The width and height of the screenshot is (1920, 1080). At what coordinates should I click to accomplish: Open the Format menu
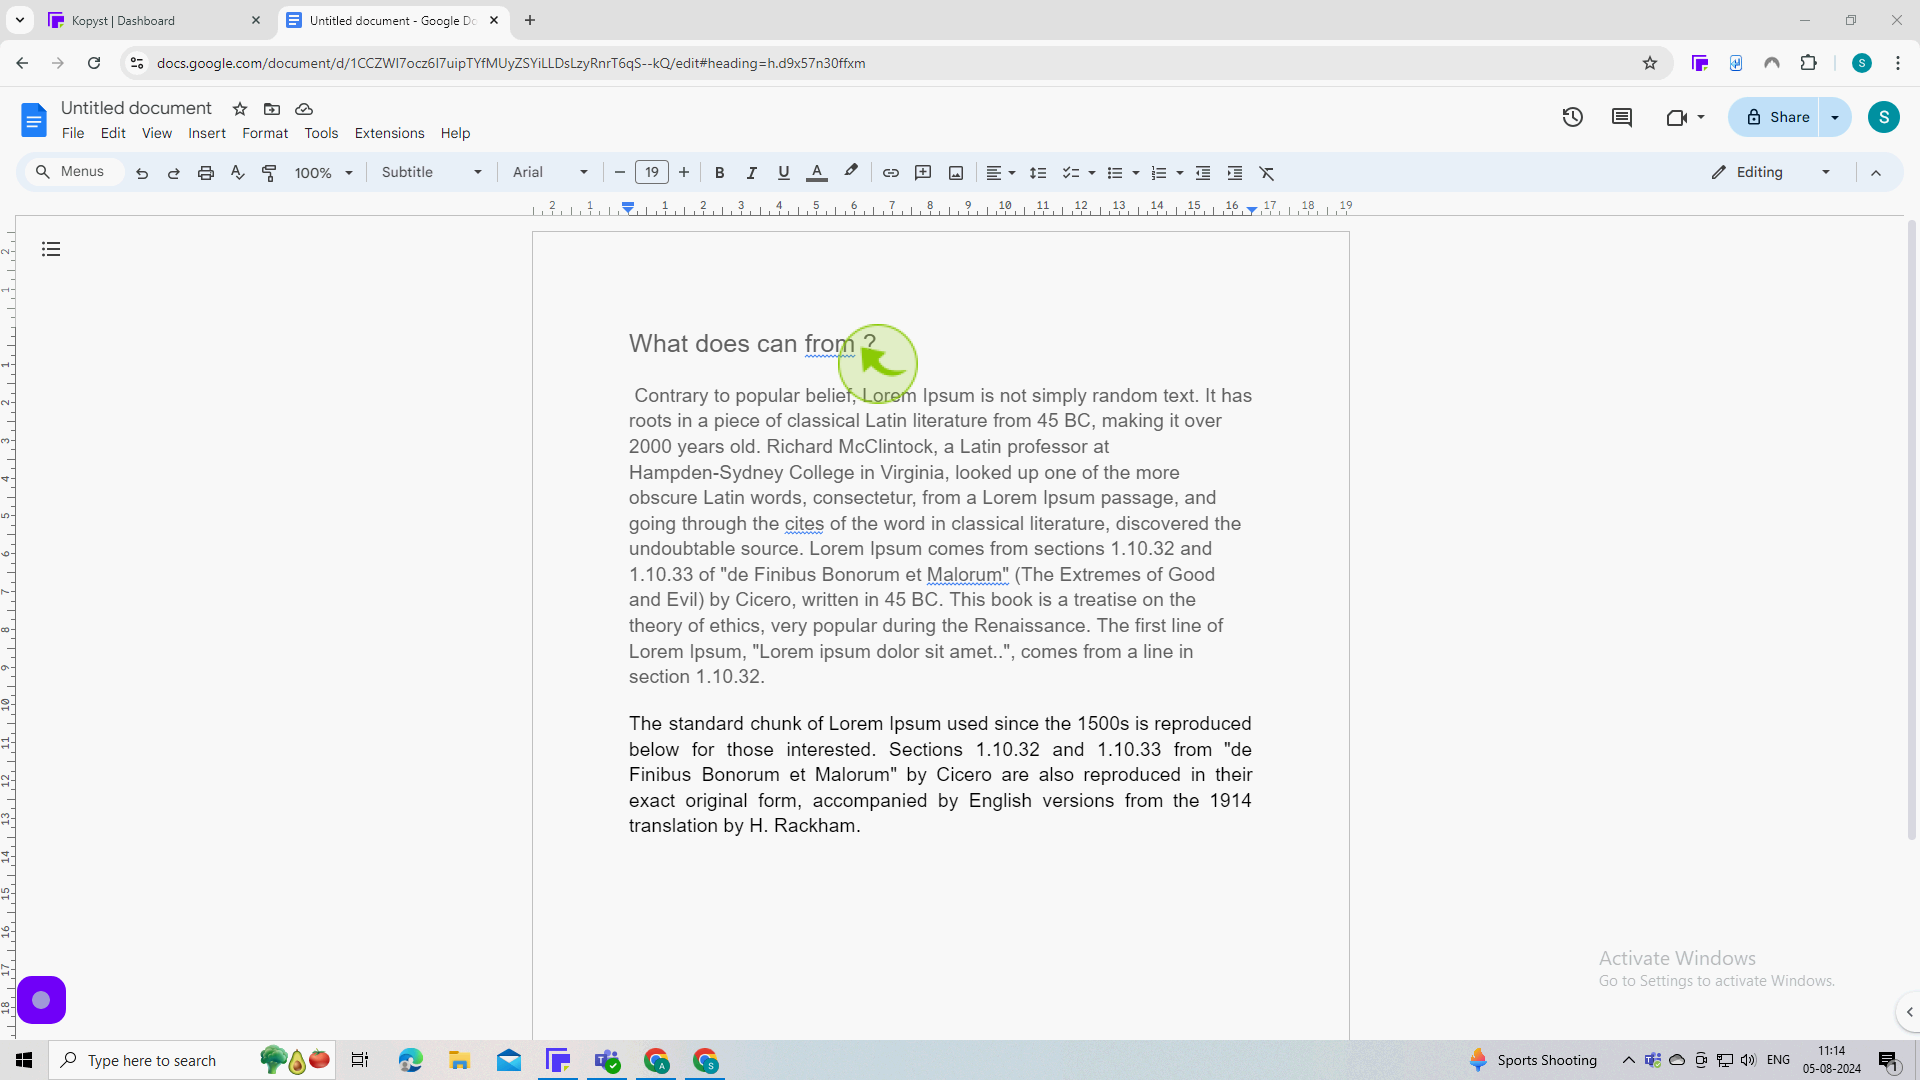(x=264, y=133)
